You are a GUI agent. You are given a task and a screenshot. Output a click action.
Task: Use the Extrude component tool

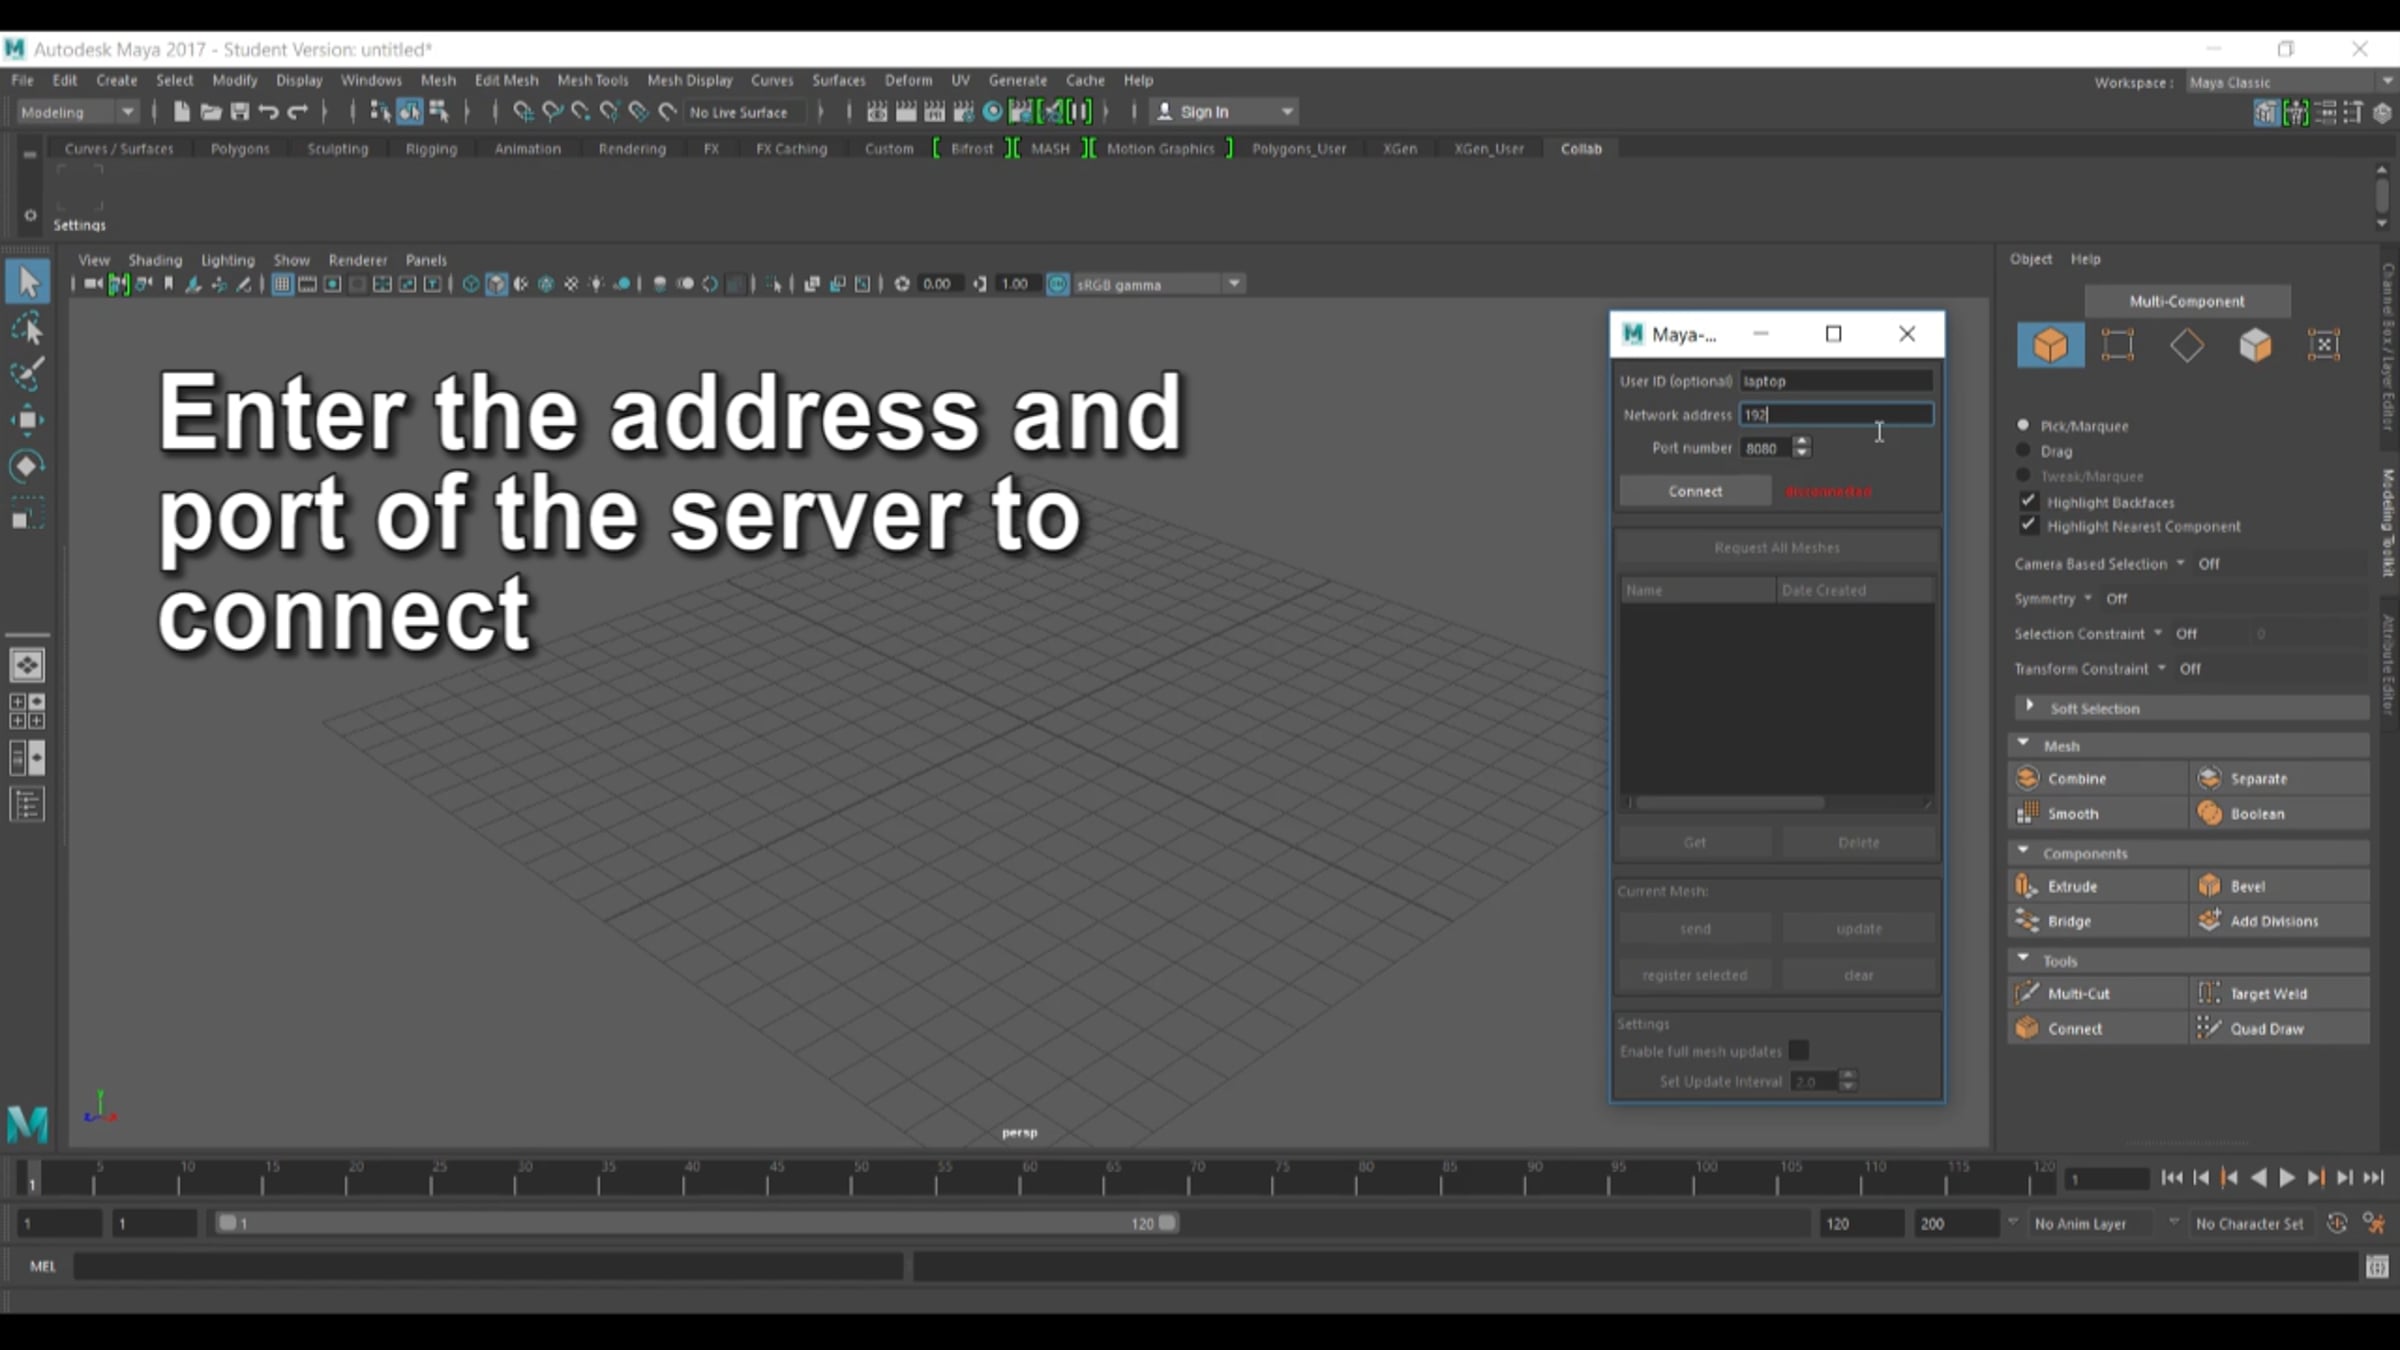click(x=2097, y=886)
